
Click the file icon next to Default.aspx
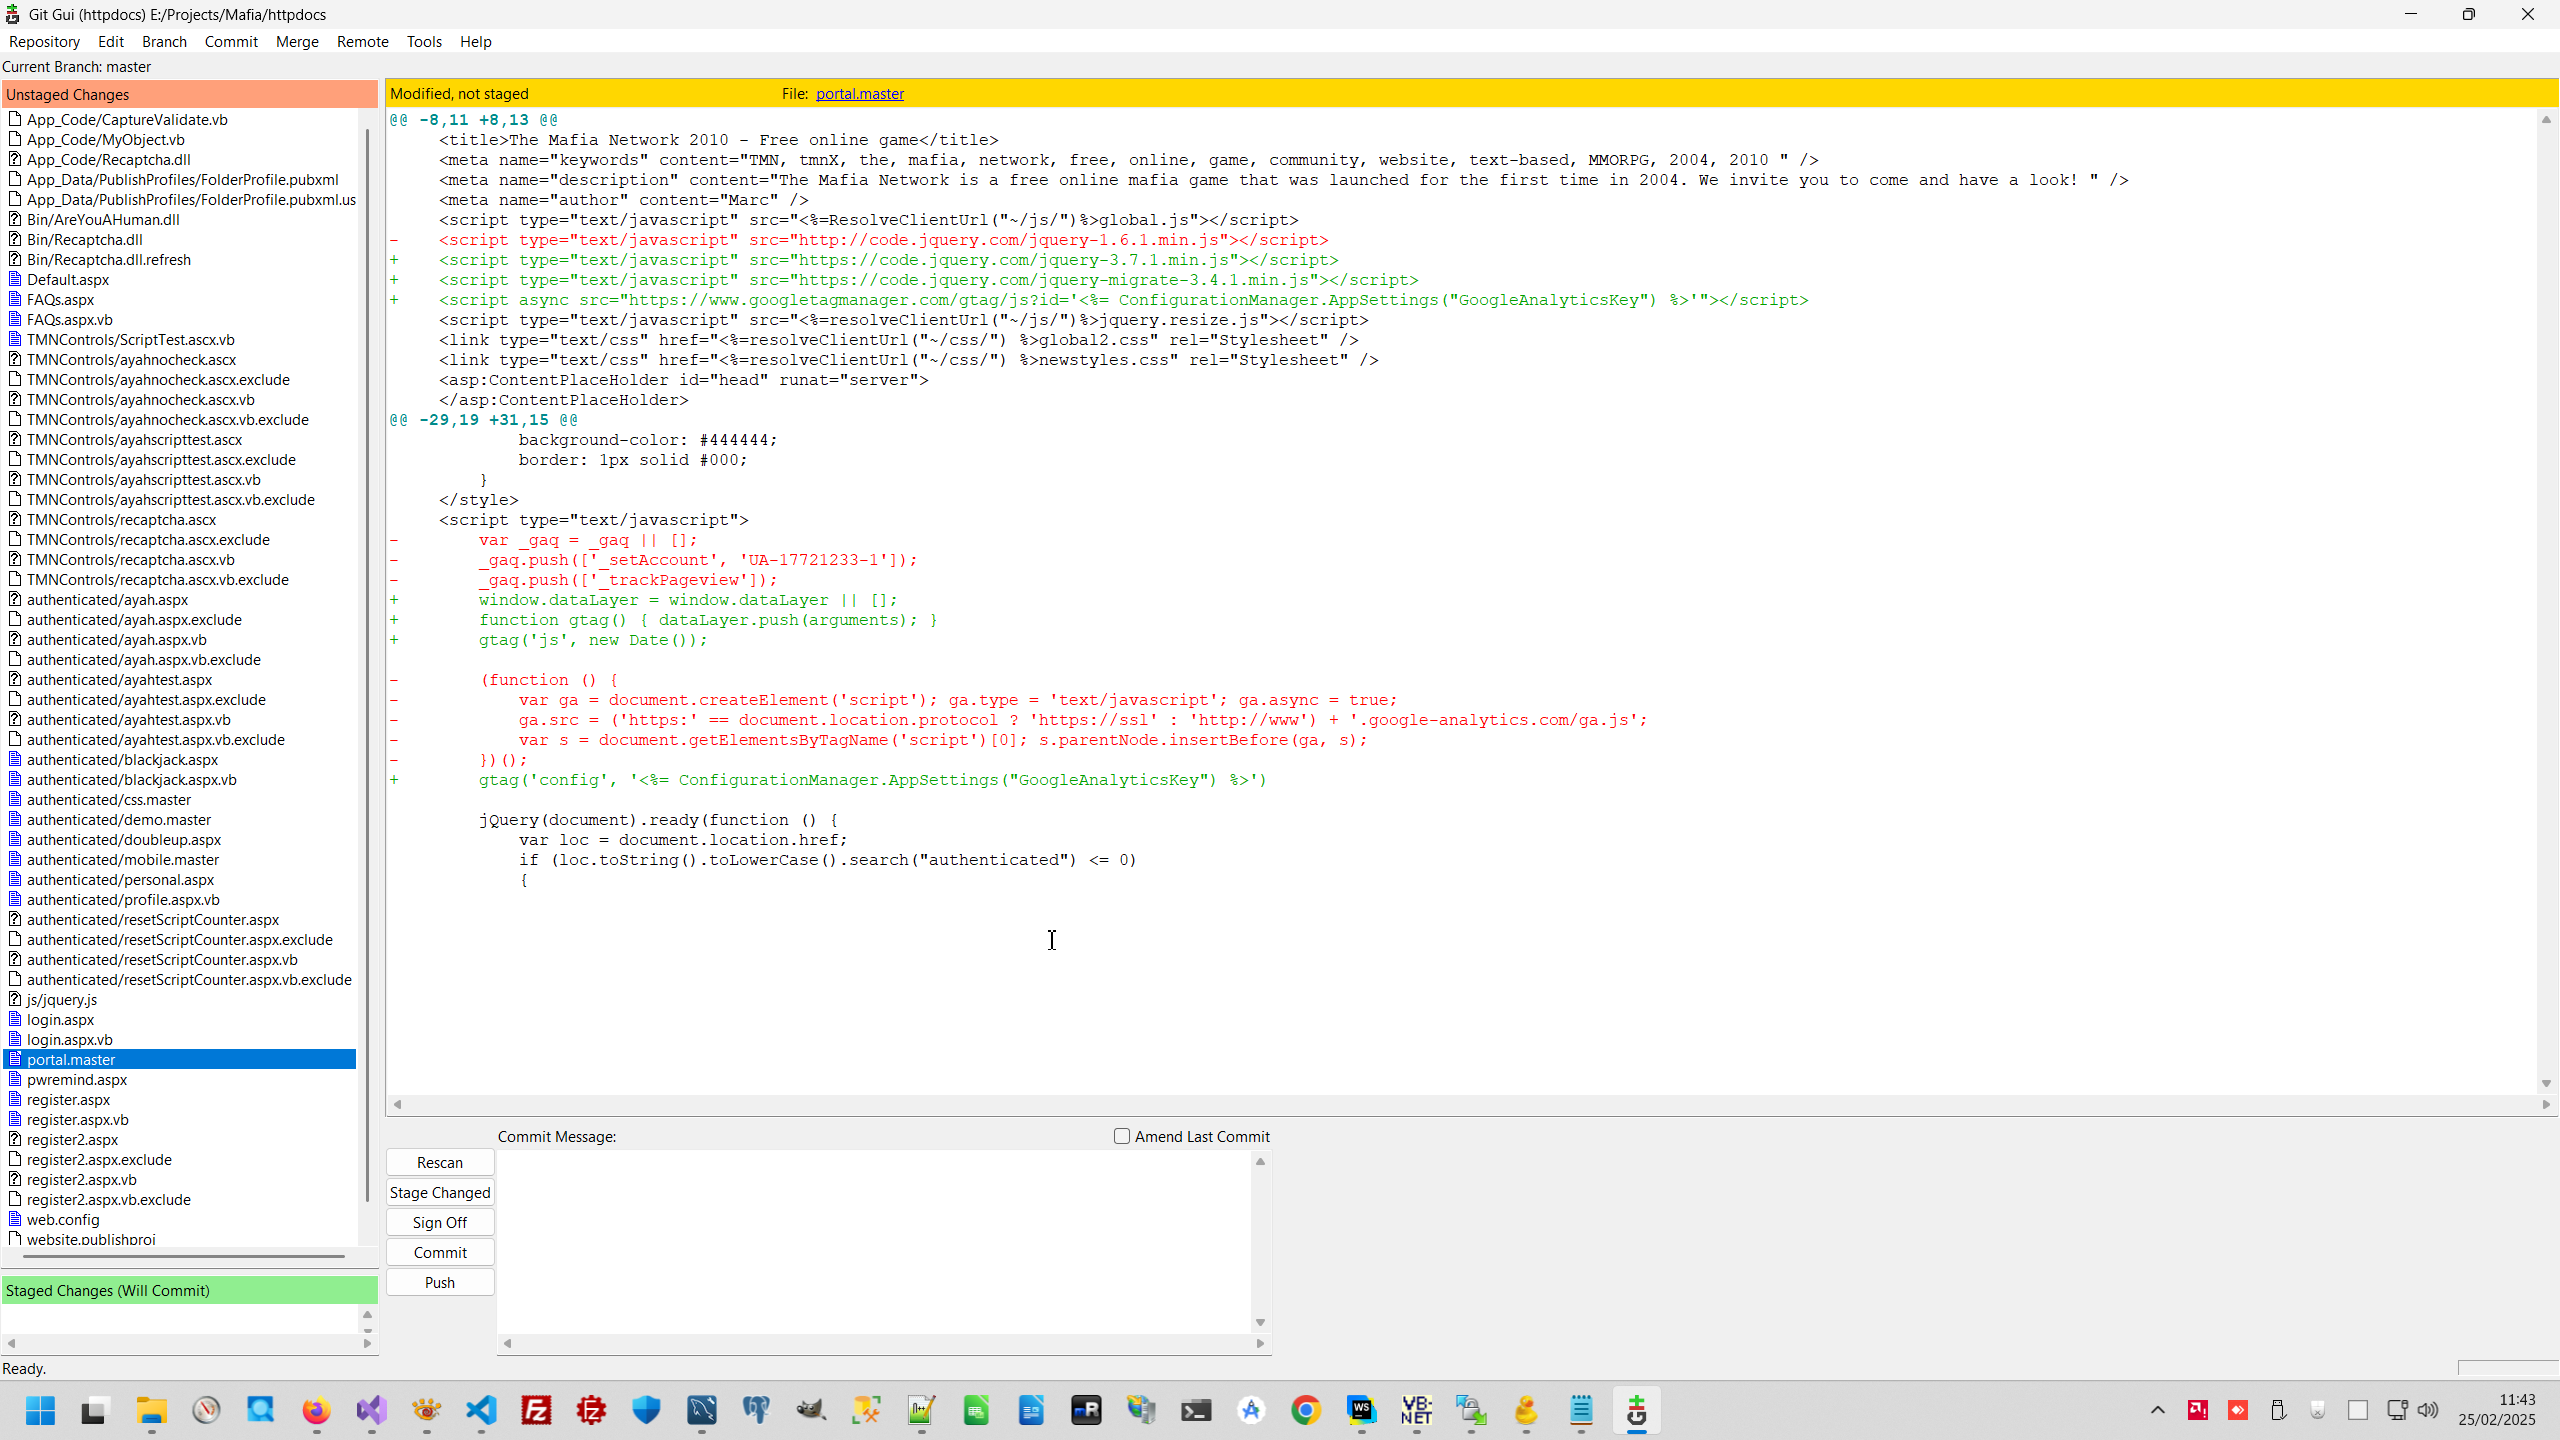pyautogui.click(x=15, y=279)
